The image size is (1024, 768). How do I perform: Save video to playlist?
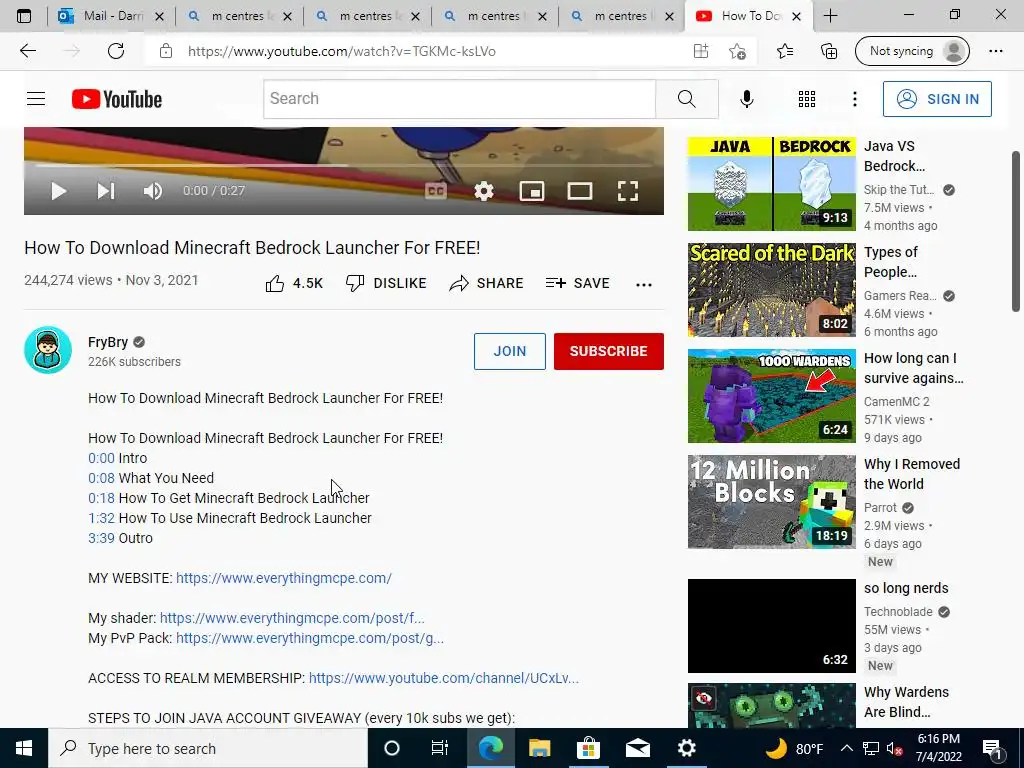point(578,283)
